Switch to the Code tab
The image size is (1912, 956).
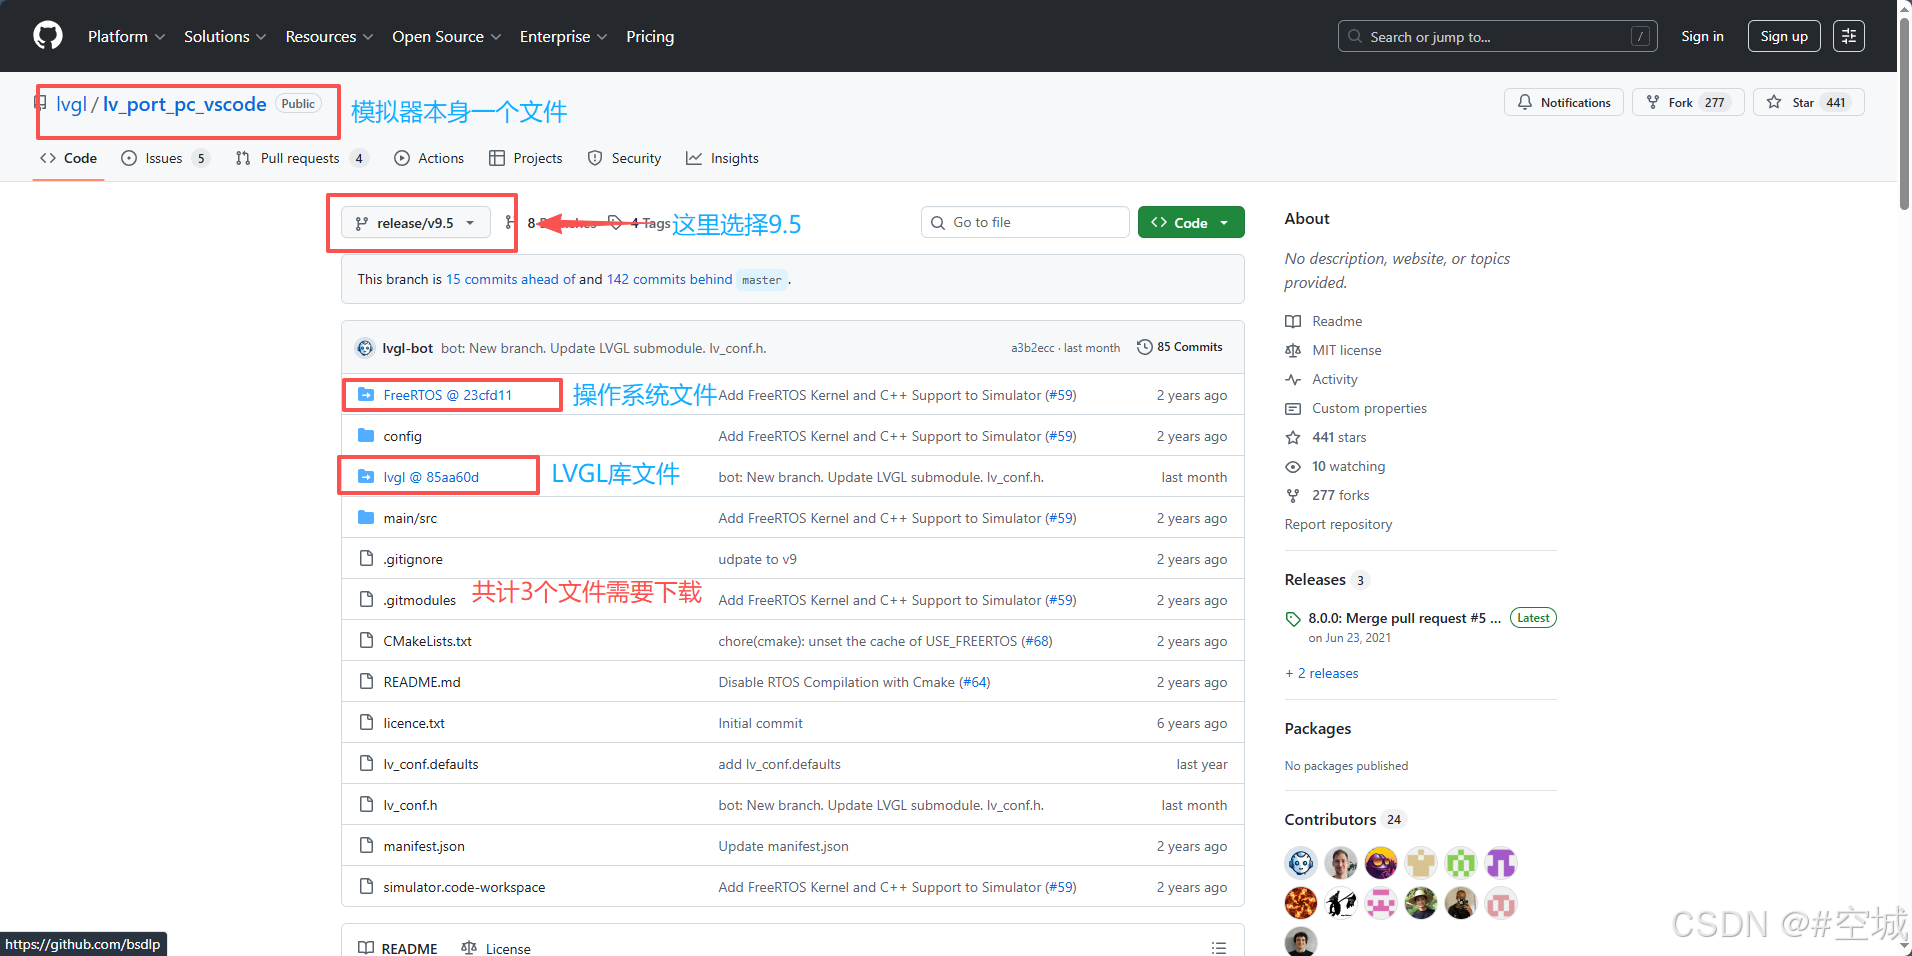68,158
